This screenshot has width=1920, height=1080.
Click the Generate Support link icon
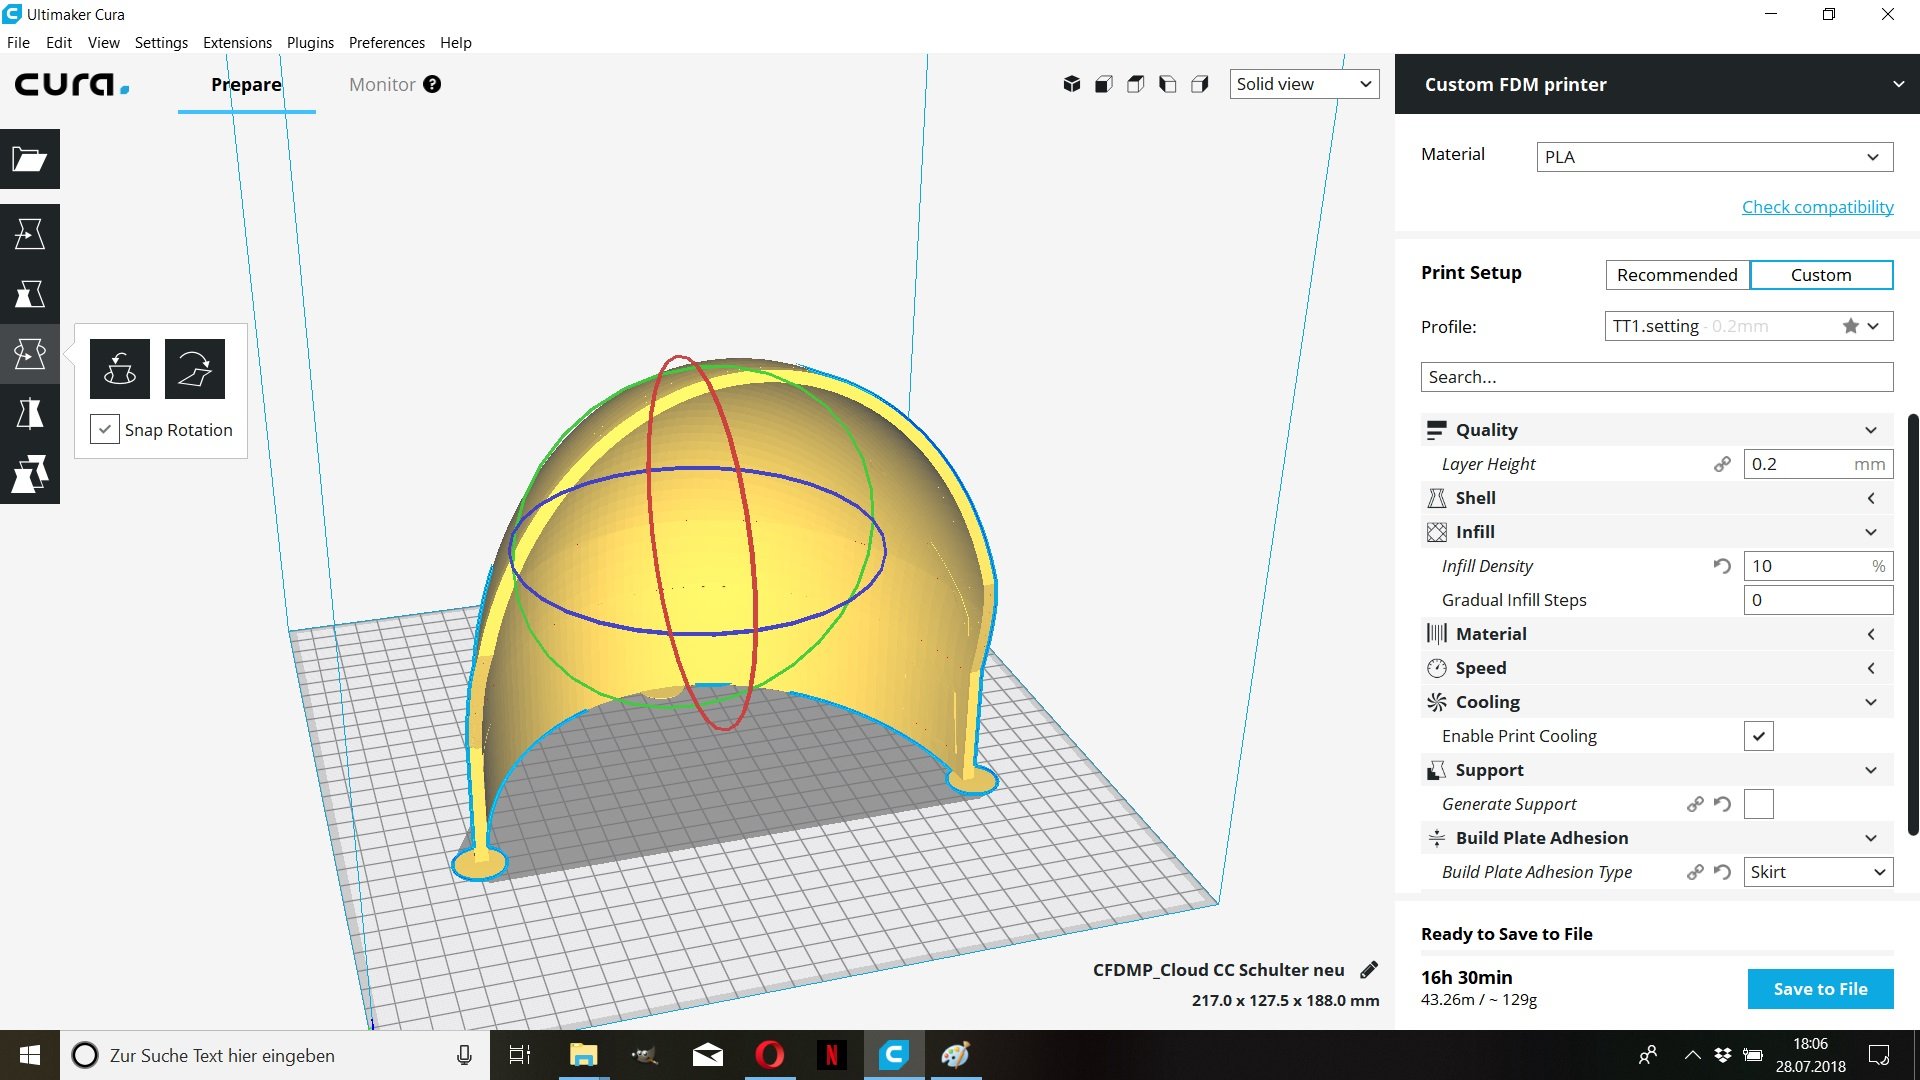pyautogui.click(x=1695, y=804)
